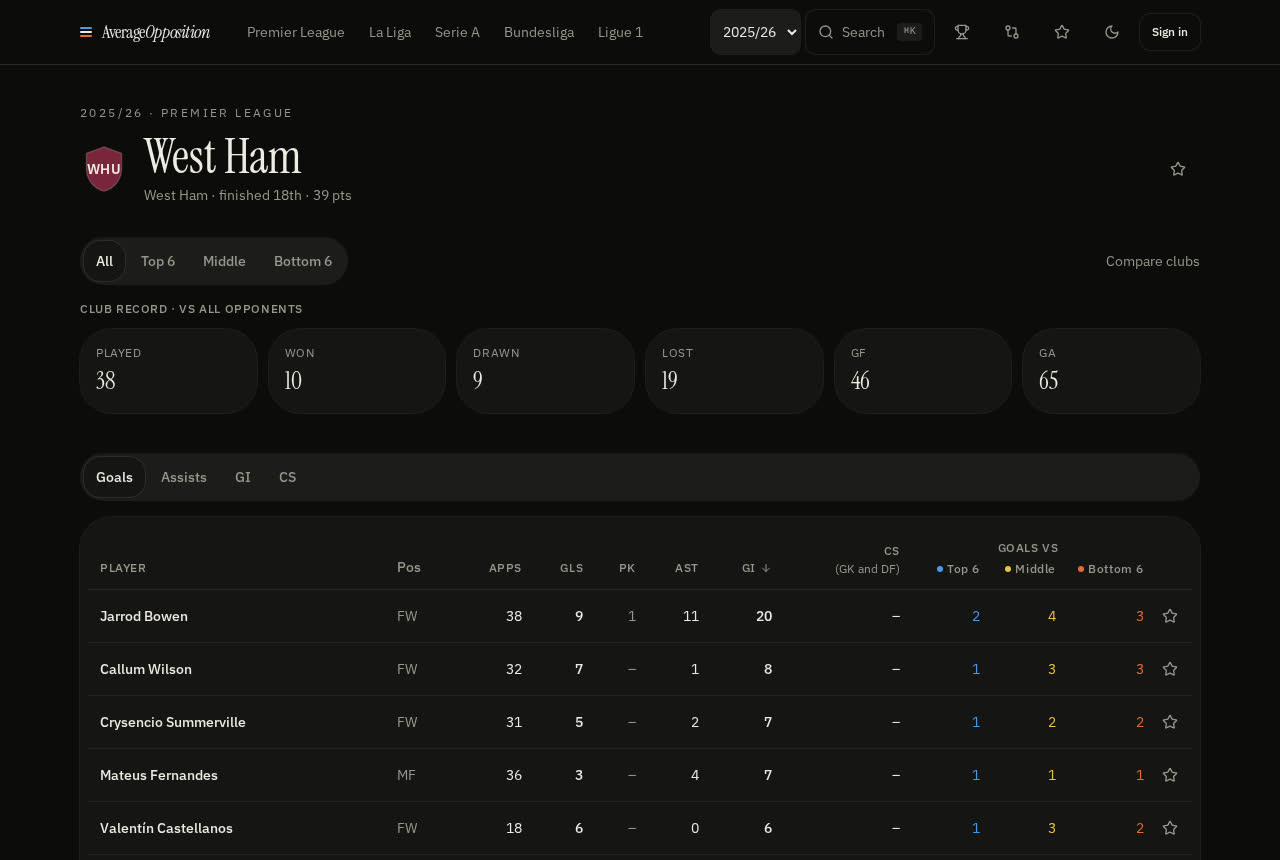Screen dimensions: 1280x860
Task: Go to Premier League nav item
Action: point(296,32)
